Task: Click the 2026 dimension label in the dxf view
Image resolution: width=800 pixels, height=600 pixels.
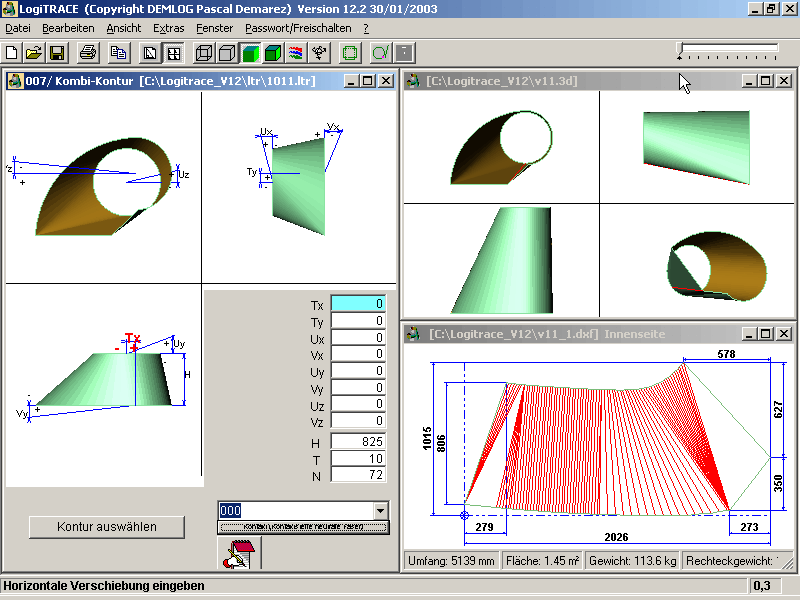Action: [x=616, y=537]
